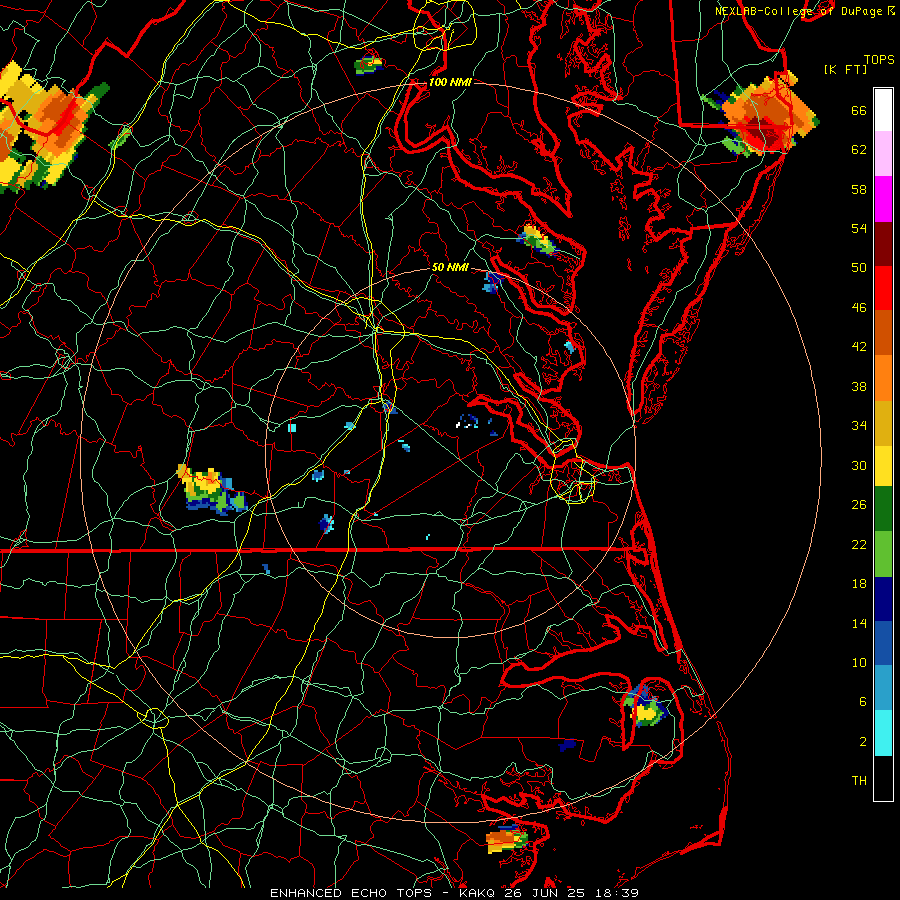The width and height of the screenshot is (900, 900).
Task: Click the small green echo near top center
Action: pyautogui.click(x=368, y=64)
